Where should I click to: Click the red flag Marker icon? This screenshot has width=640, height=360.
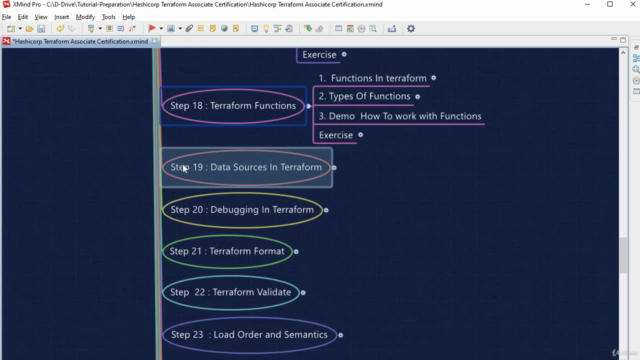tap(152, 29)
